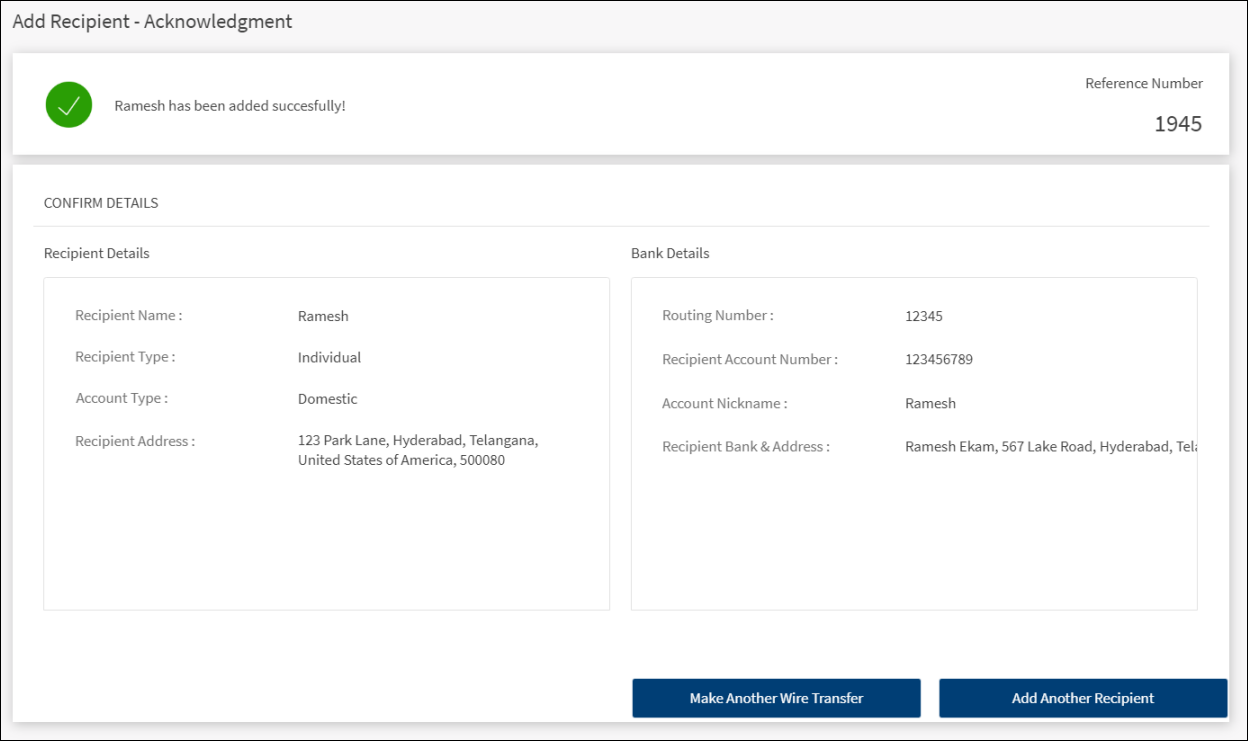
Task: Click the CONFIRM DETAILS section heading
Action: 101,203
